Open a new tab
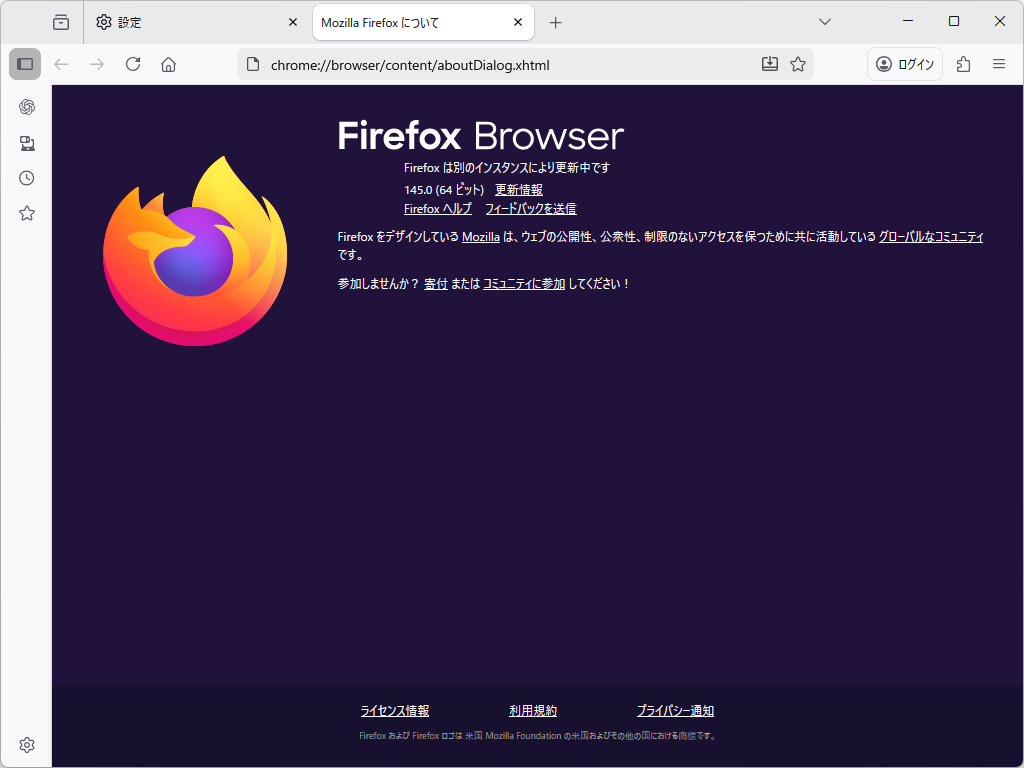The height and width of the screenshot is (768, 1024). [x=556, y=21]
